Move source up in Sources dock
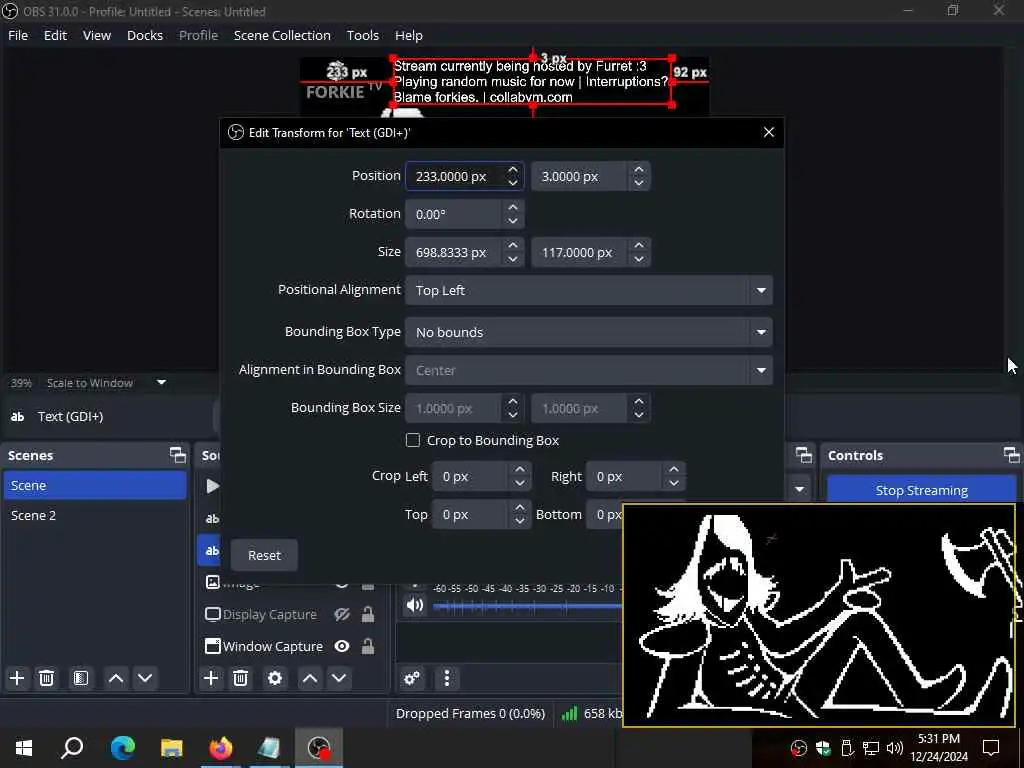The height and width of the screenshot is (768, 1024). [310, 678]
